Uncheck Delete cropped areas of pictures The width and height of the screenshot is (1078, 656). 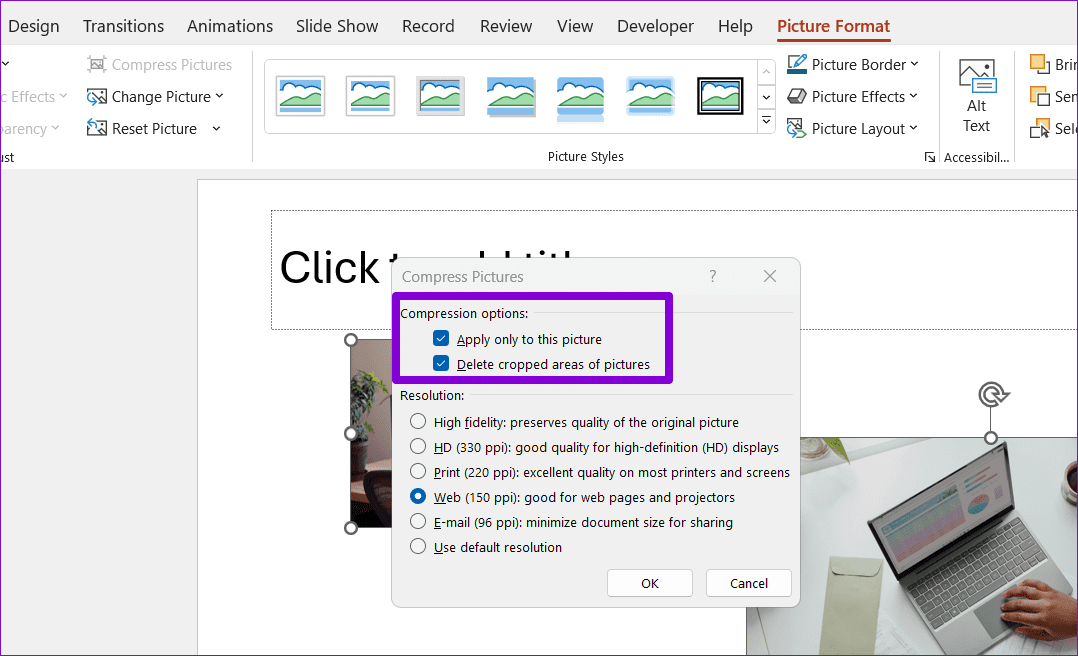point(441,364)
